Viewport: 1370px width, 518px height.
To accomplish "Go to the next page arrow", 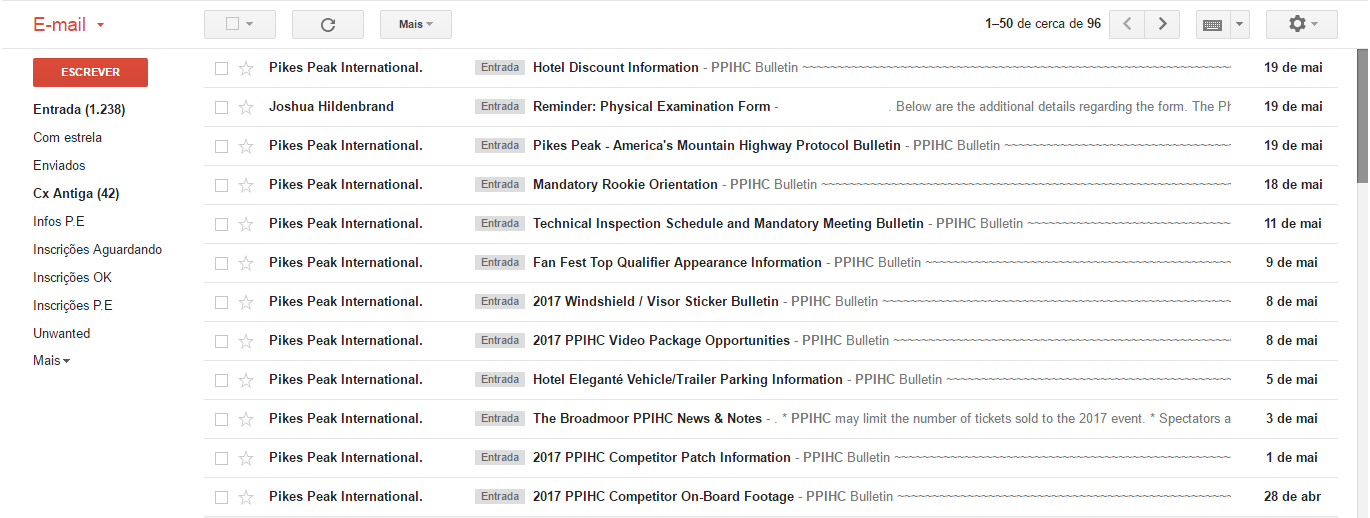I will tap(1162, 24).
